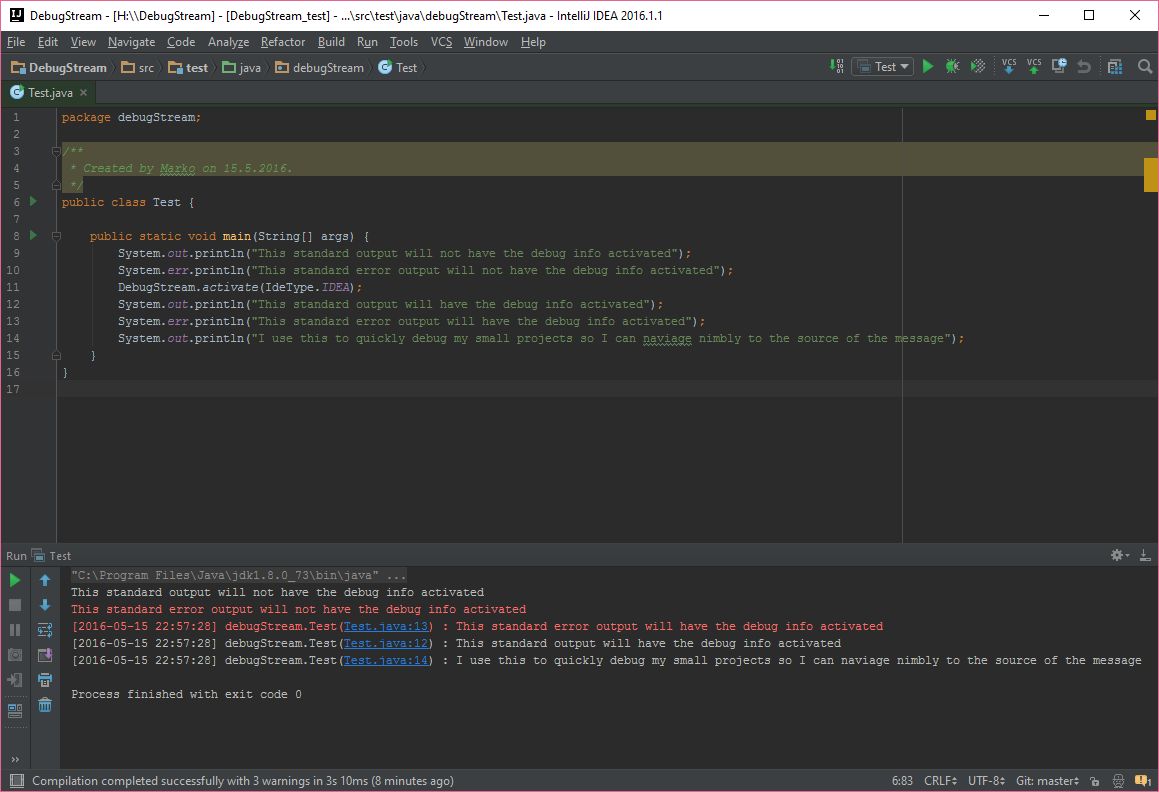Open the Analyze menu
This screenshot has height=792, width=1159.
228,42
